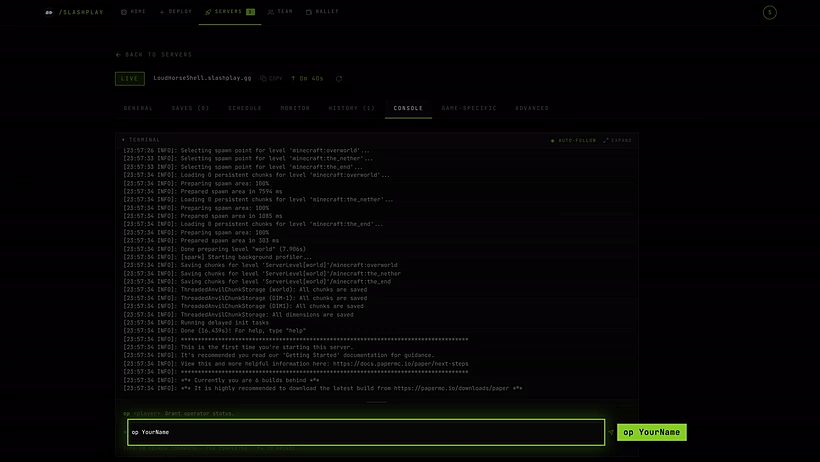The width and height of the screenshot is (820, 462).
Task: Click 'Prepared spawn area in 7594 ms' line
Action: (x=203, y=191)
